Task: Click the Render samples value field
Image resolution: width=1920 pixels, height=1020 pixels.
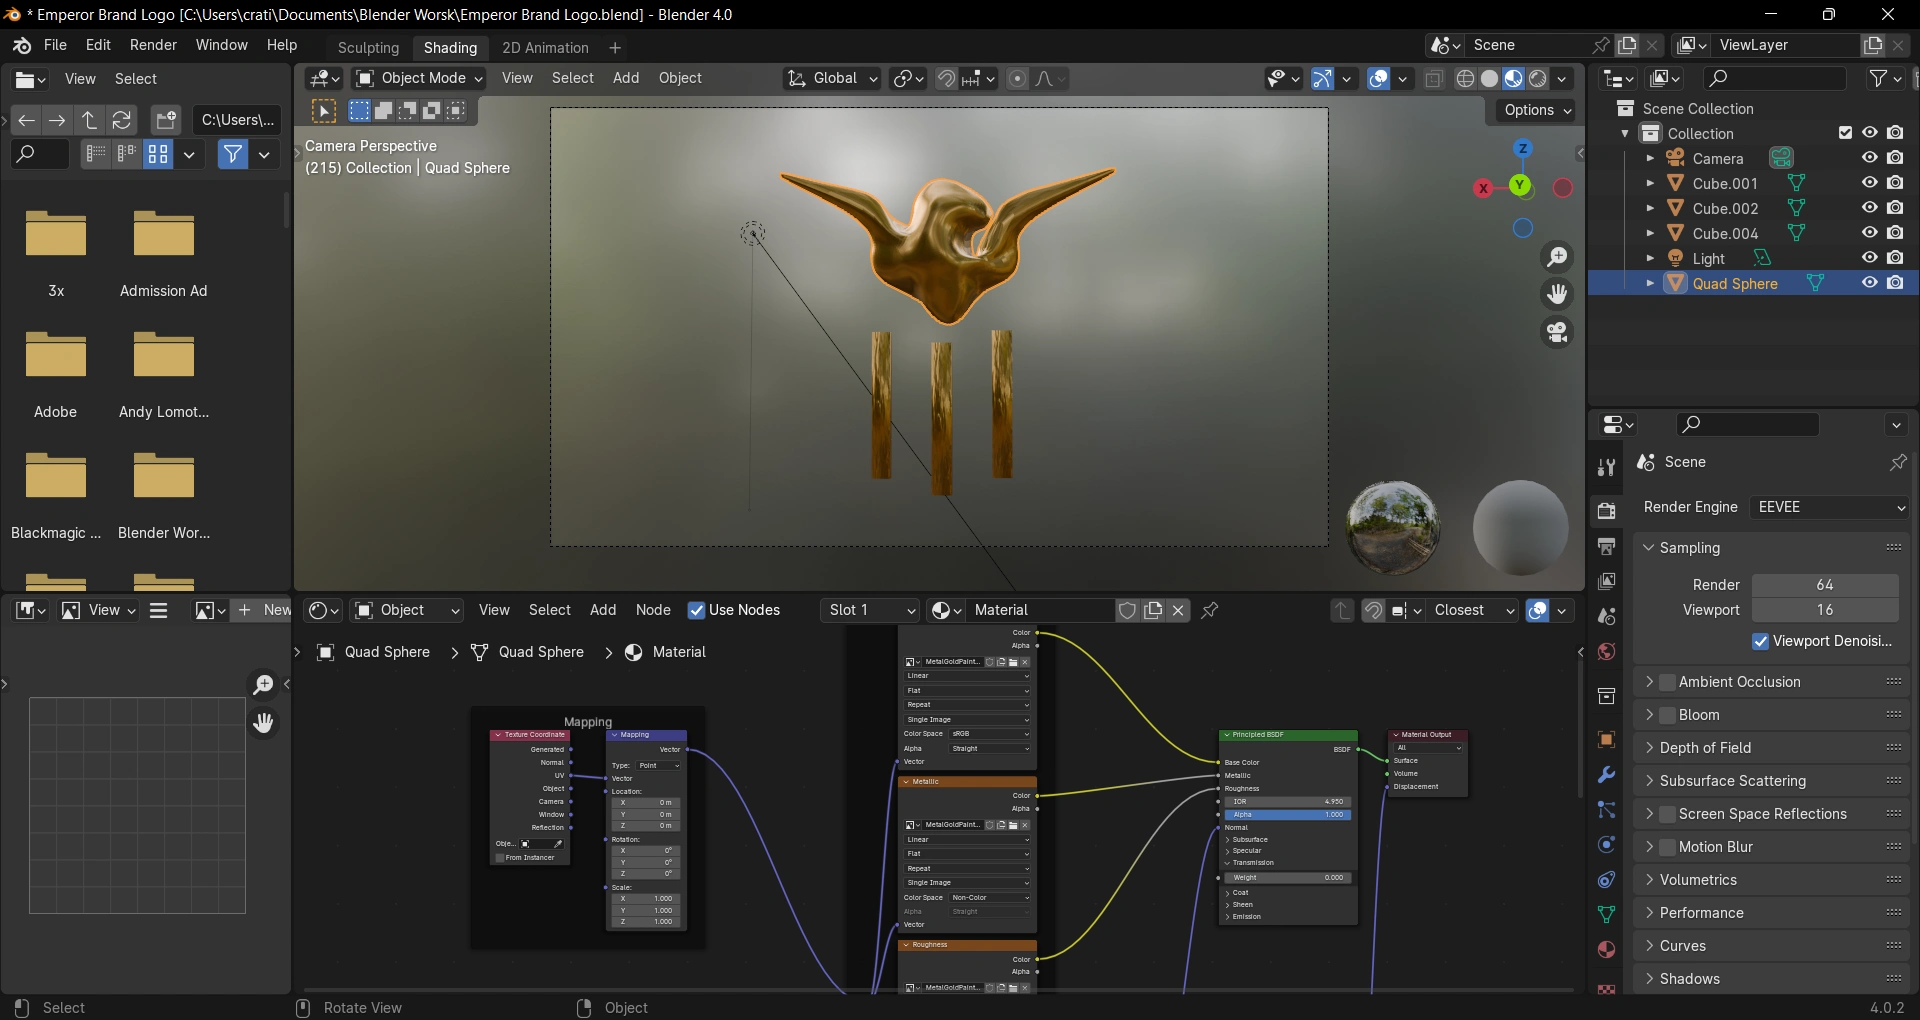Action: click(1824, 585)
